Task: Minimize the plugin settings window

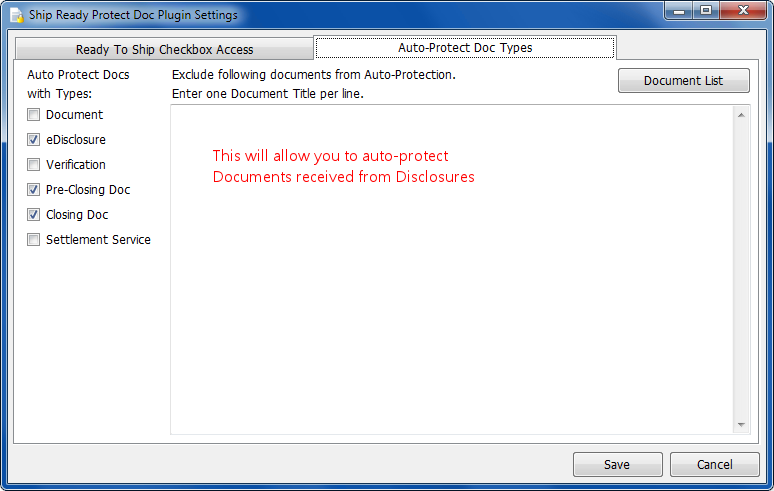Action: click(679, 10)
